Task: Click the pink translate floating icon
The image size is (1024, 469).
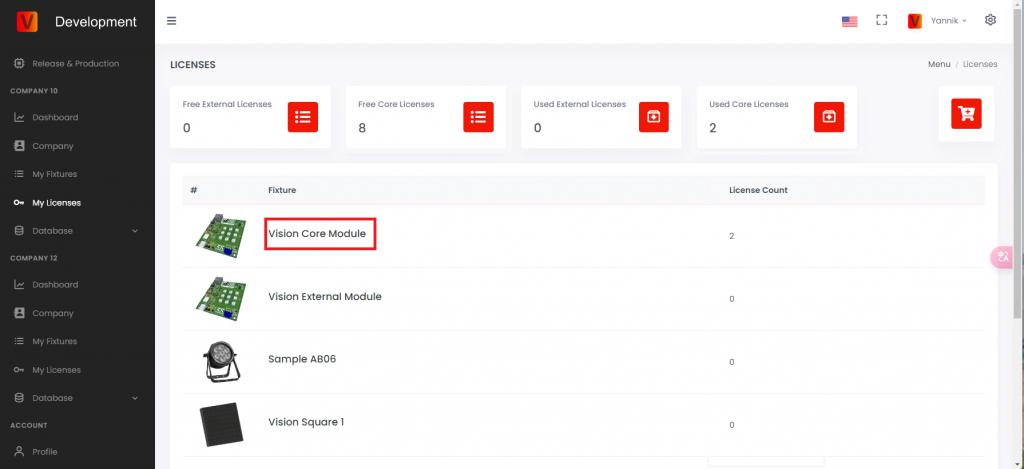Action: pos(1002,257)
